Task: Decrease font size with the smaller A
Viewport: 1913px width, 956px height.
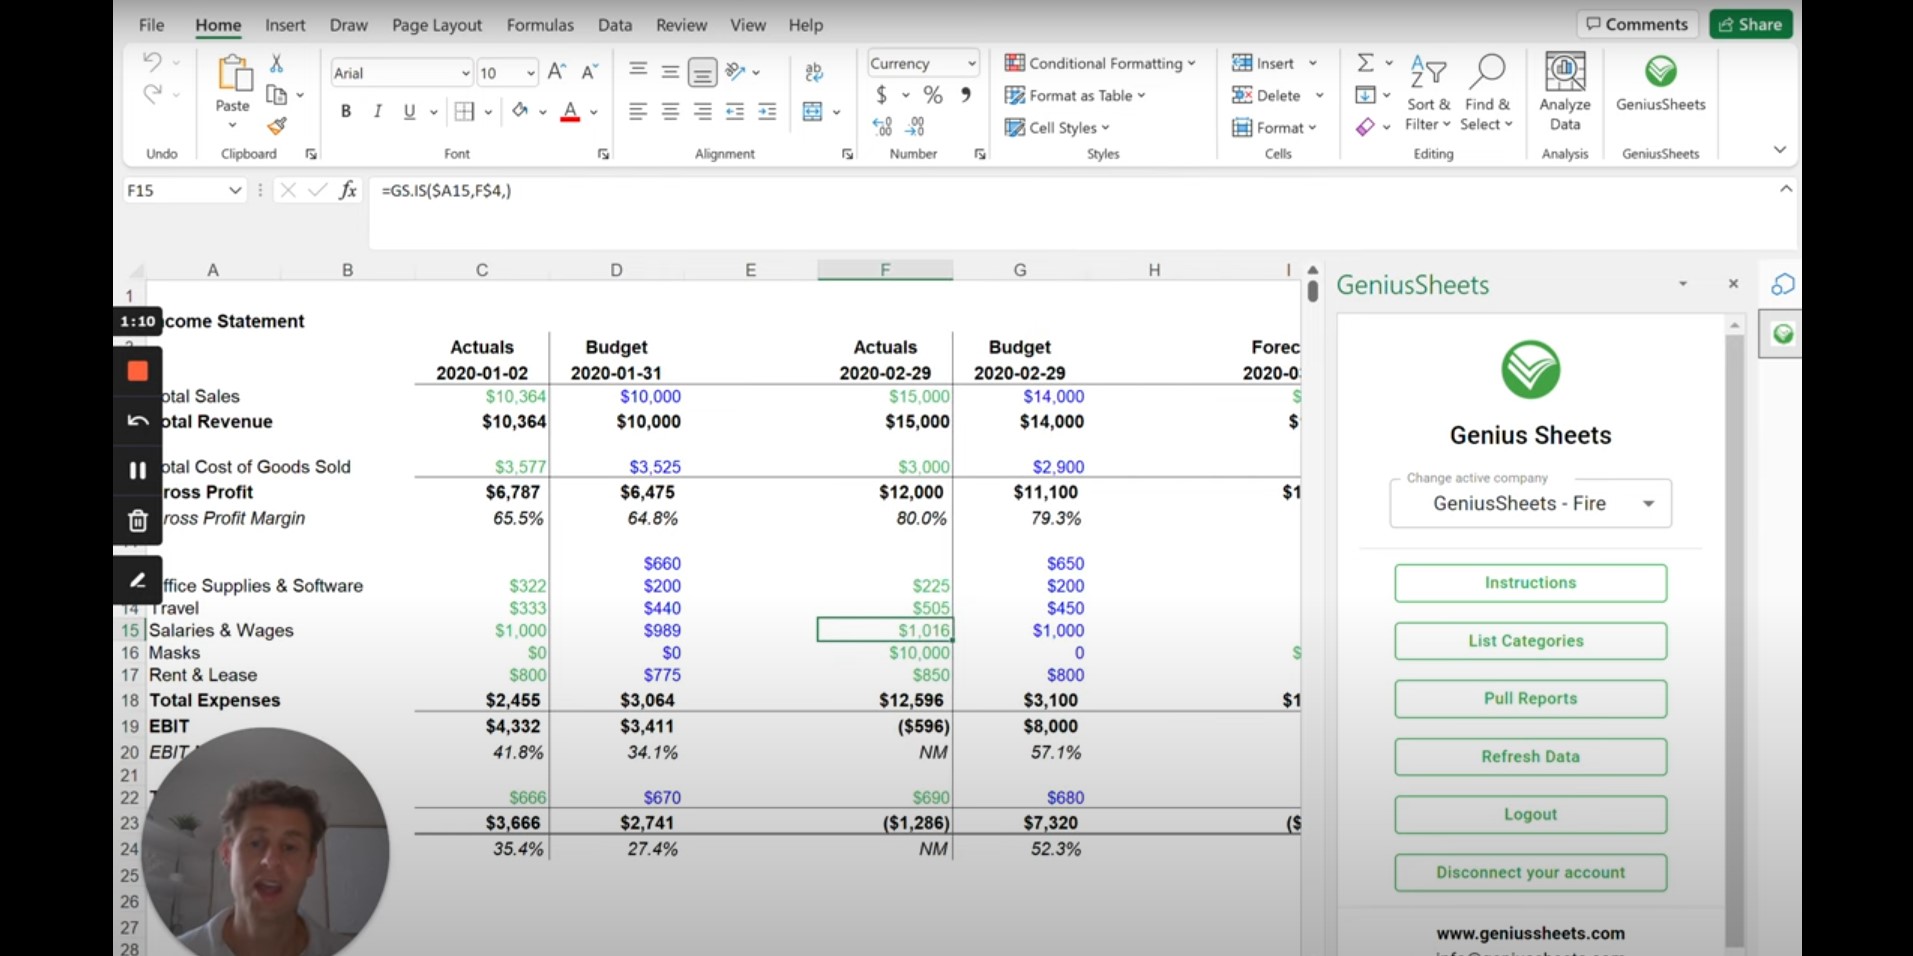Action: pyautogui.click(x=590, y=72)
